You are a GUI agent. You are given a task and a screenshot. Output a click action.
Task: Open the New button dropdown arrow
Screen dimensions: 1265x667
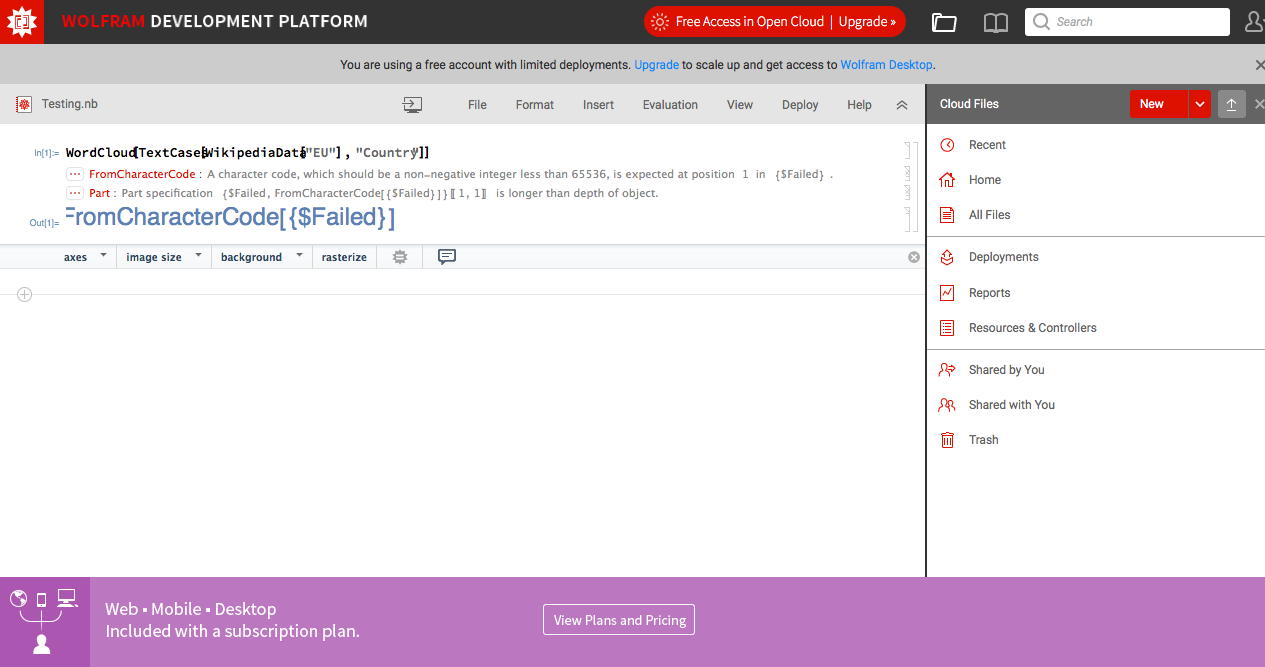[x=1200, y=104]
